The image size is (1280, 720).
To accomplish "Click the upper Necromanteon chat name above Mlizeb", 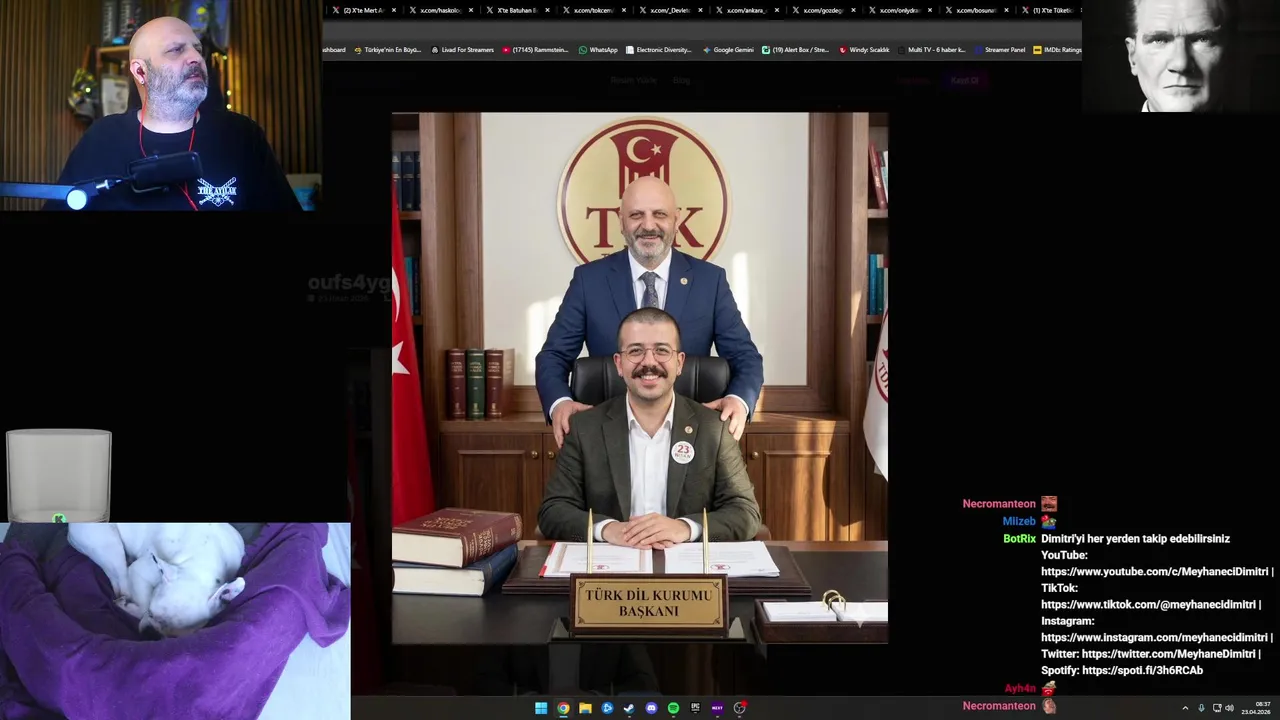I will coord(999,504).
